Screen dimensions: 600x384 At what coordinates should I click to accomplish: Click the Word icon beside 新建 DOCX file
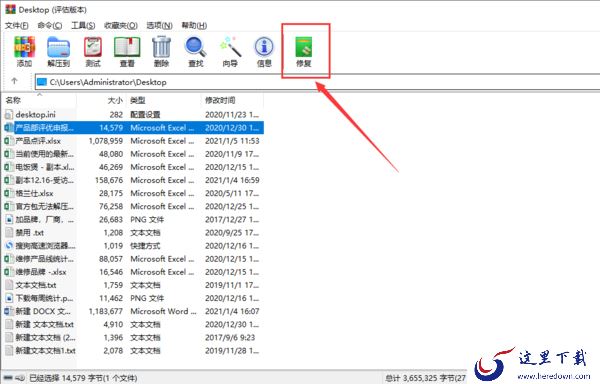[x=8, y=311]
